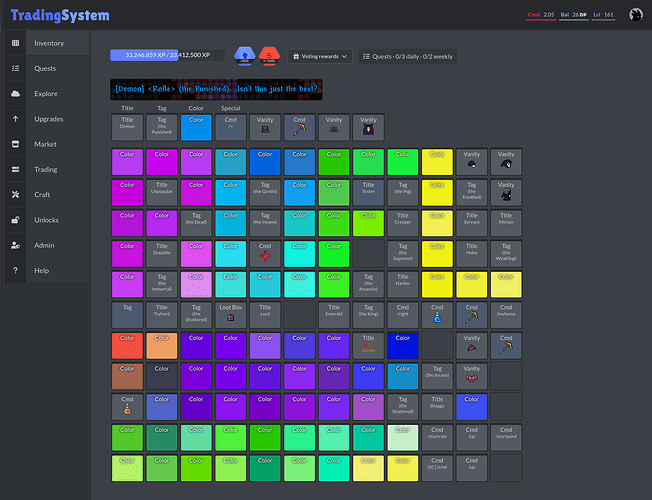Click the Cred 2.05 stat
This screenshot has width=652, height=500.
pos(541,15)
